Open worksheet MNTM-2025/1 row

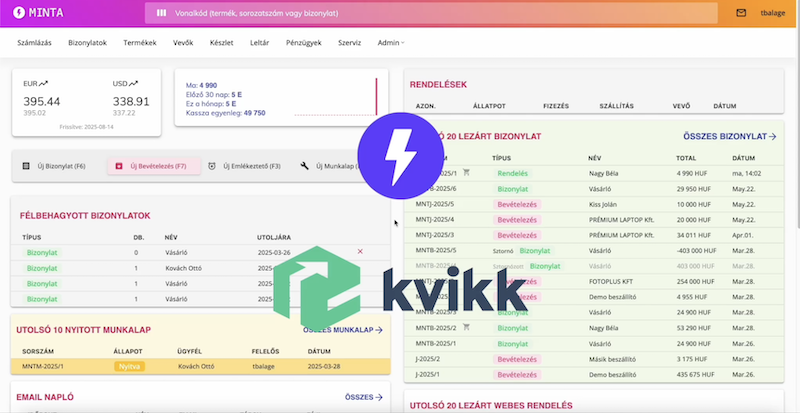click(201, 366)
